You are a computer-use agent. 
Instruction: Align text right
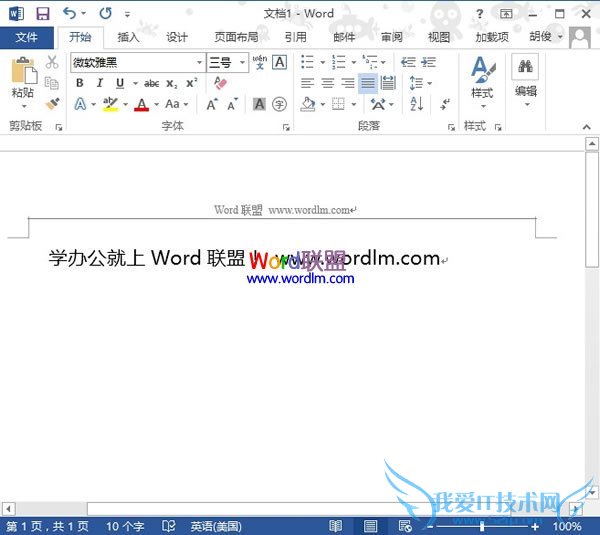coord(348,83)
